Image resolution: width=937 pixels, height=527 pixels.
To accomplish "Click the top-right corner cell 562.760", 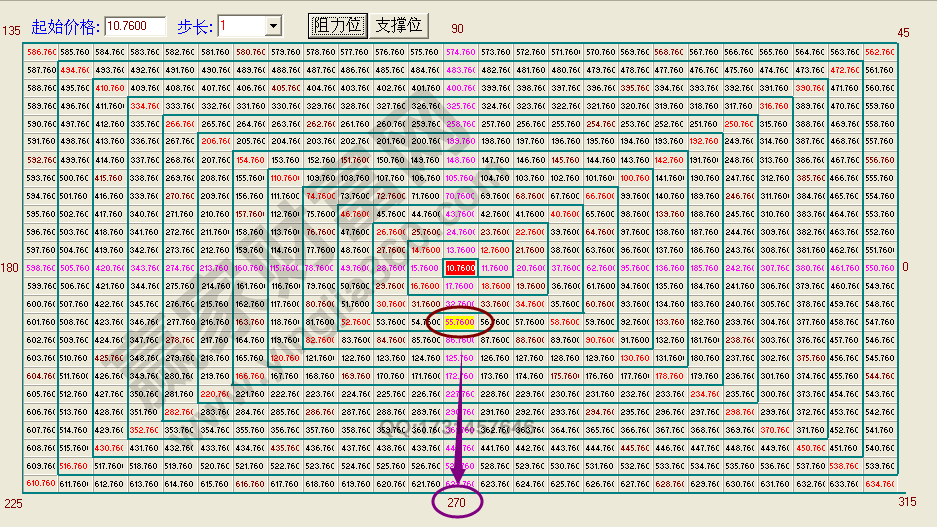I will (879, 52).
